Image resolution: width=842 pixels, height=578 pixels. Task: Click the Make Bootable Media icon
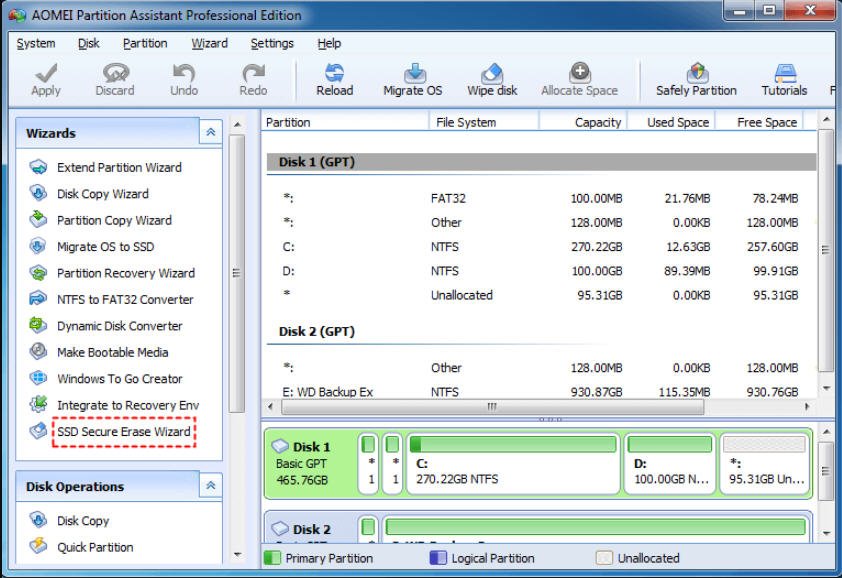[38, 352]
